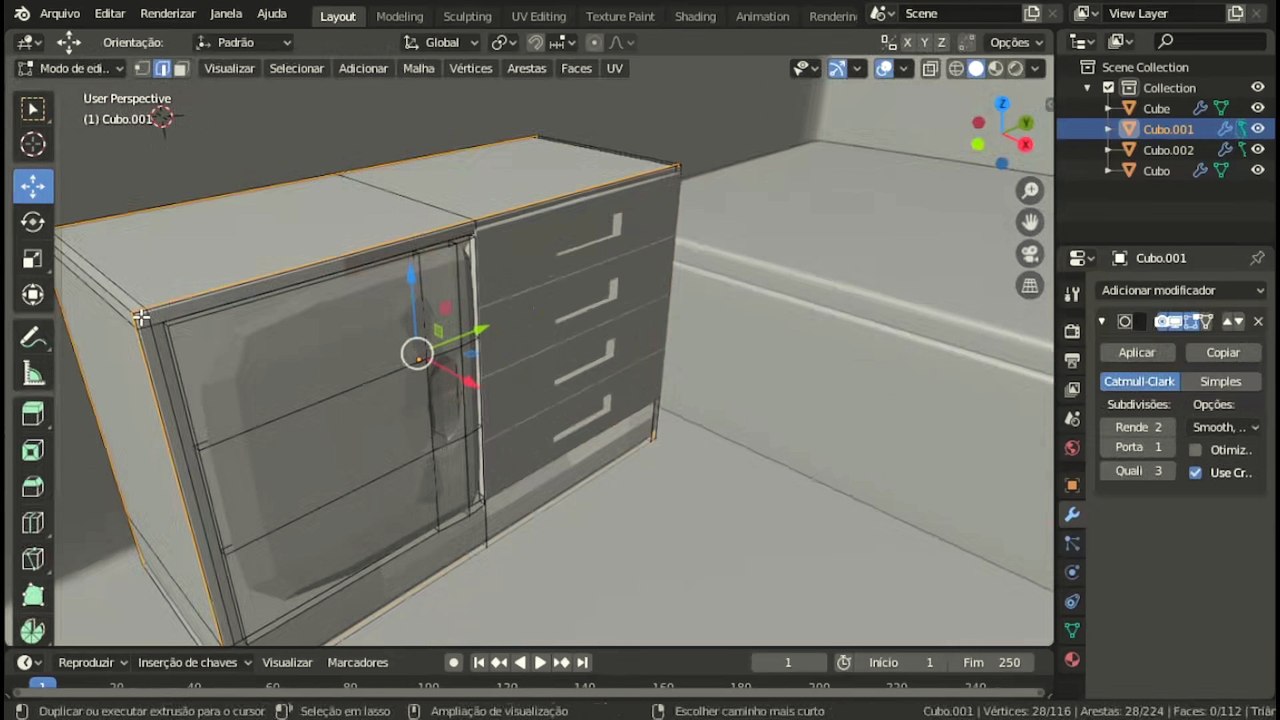Open the Output properties tab

click(x=1072, y=360)
